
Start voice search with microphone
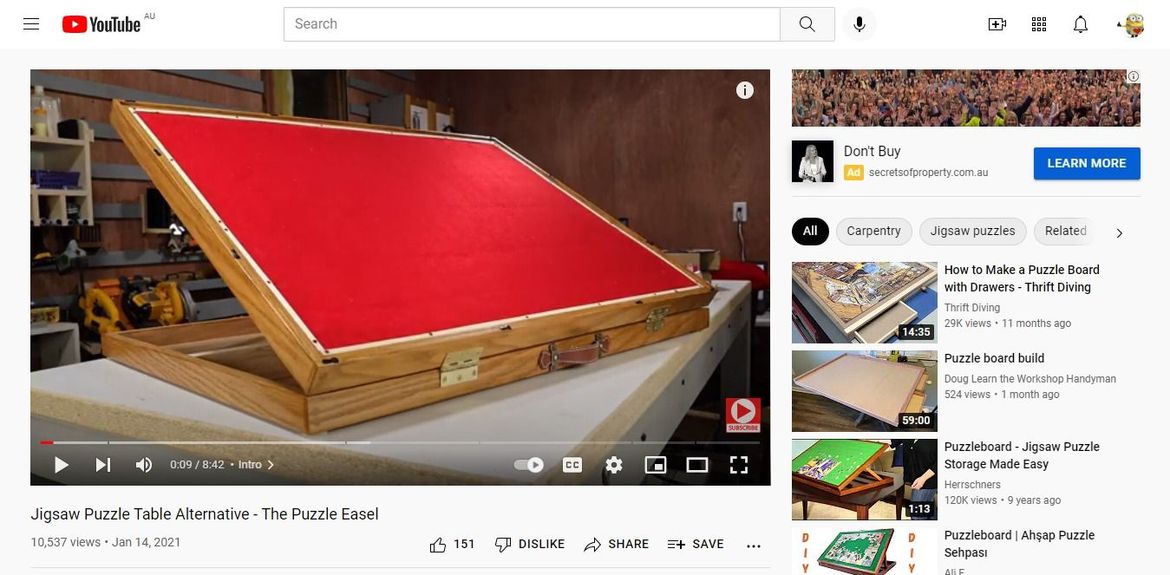pos(859,24)
